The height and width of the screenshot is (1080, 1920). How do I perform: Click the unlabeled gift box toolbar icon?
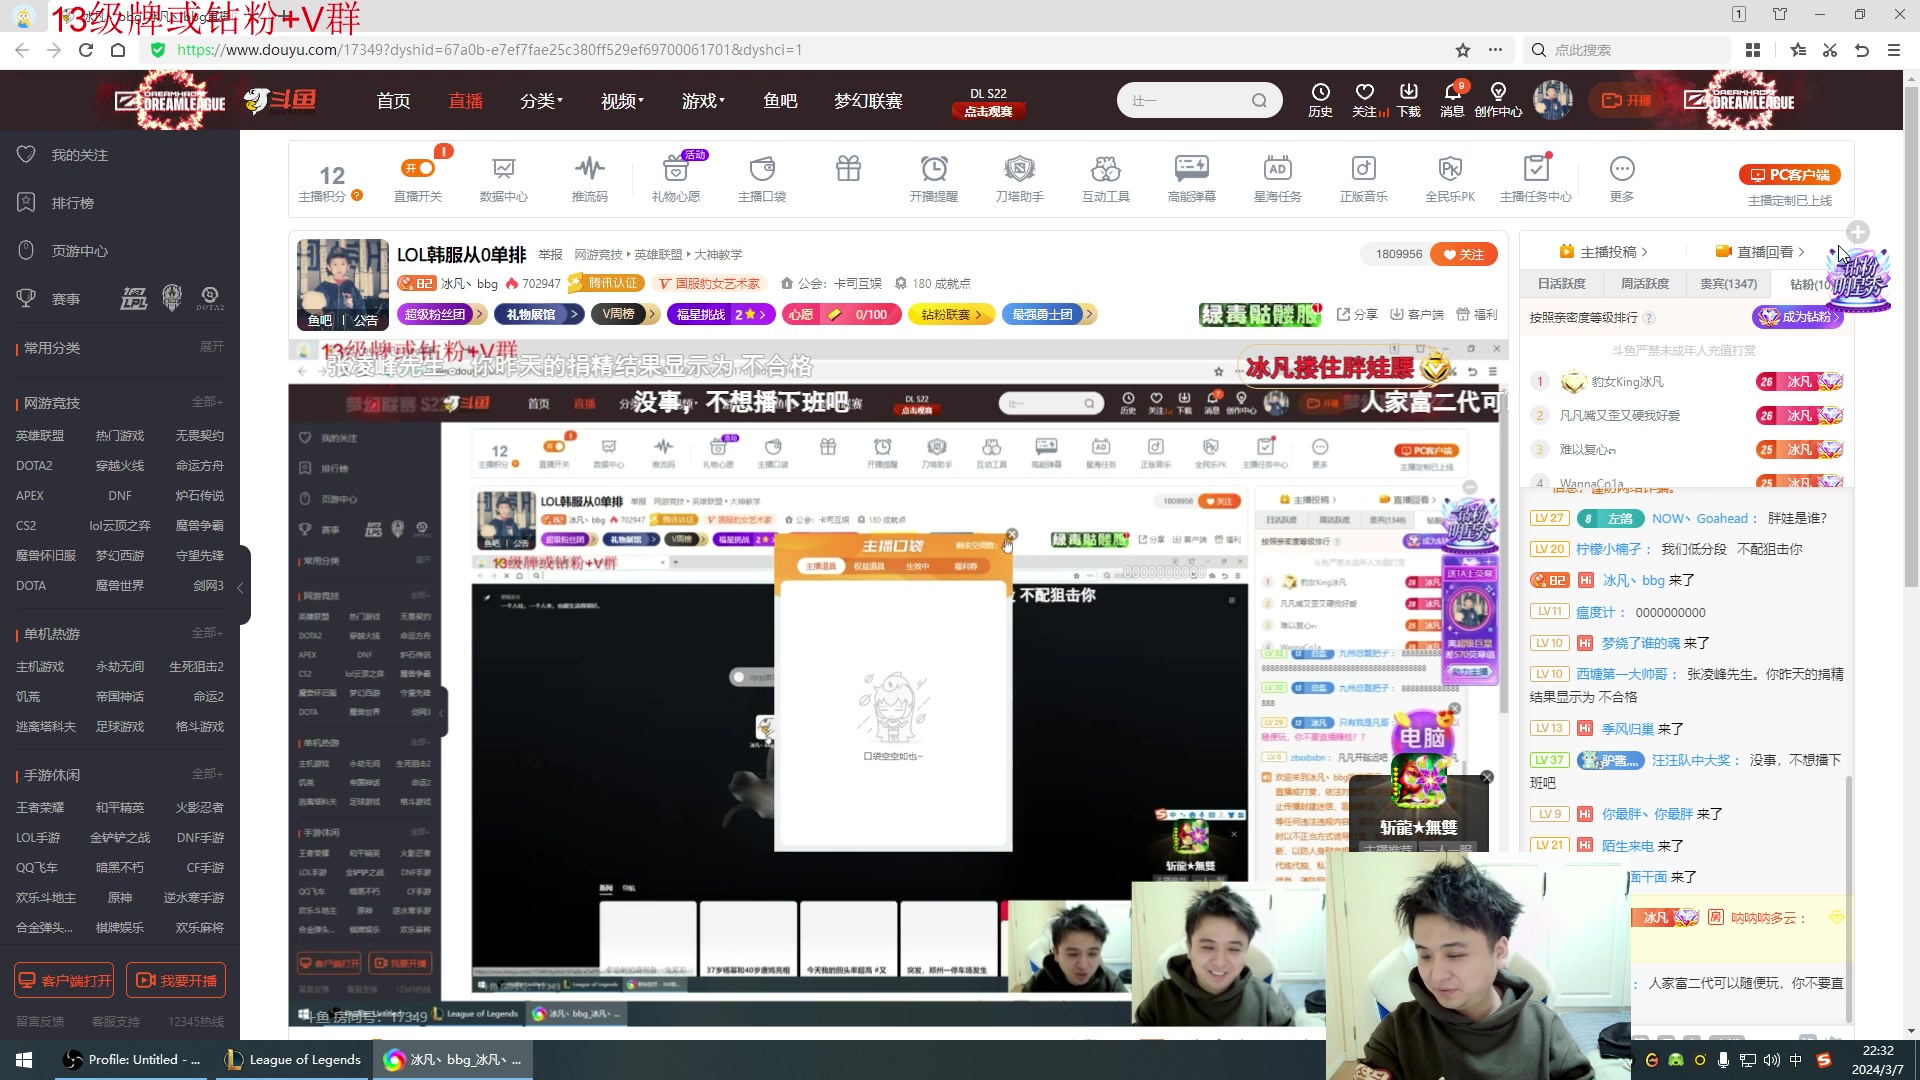(848, 169)
